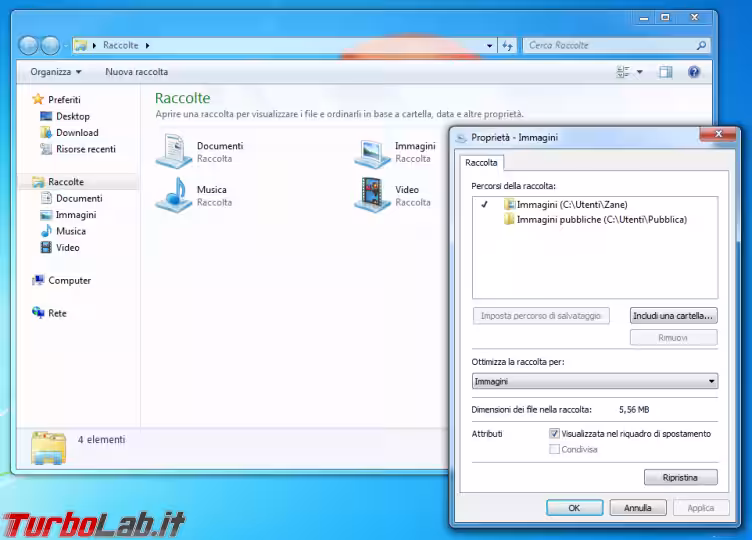752x540 pixels.
Task: Open recent pages dropdown beside navigation arrows
Action: [65, 46]
